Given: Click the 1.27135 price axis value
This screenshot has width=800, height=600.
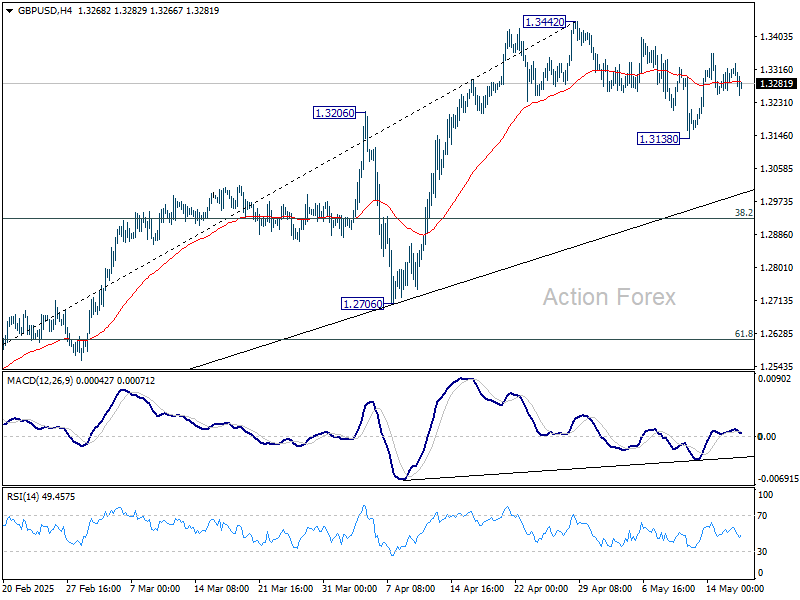Looking at the screenshot, I should coord(777,301).
